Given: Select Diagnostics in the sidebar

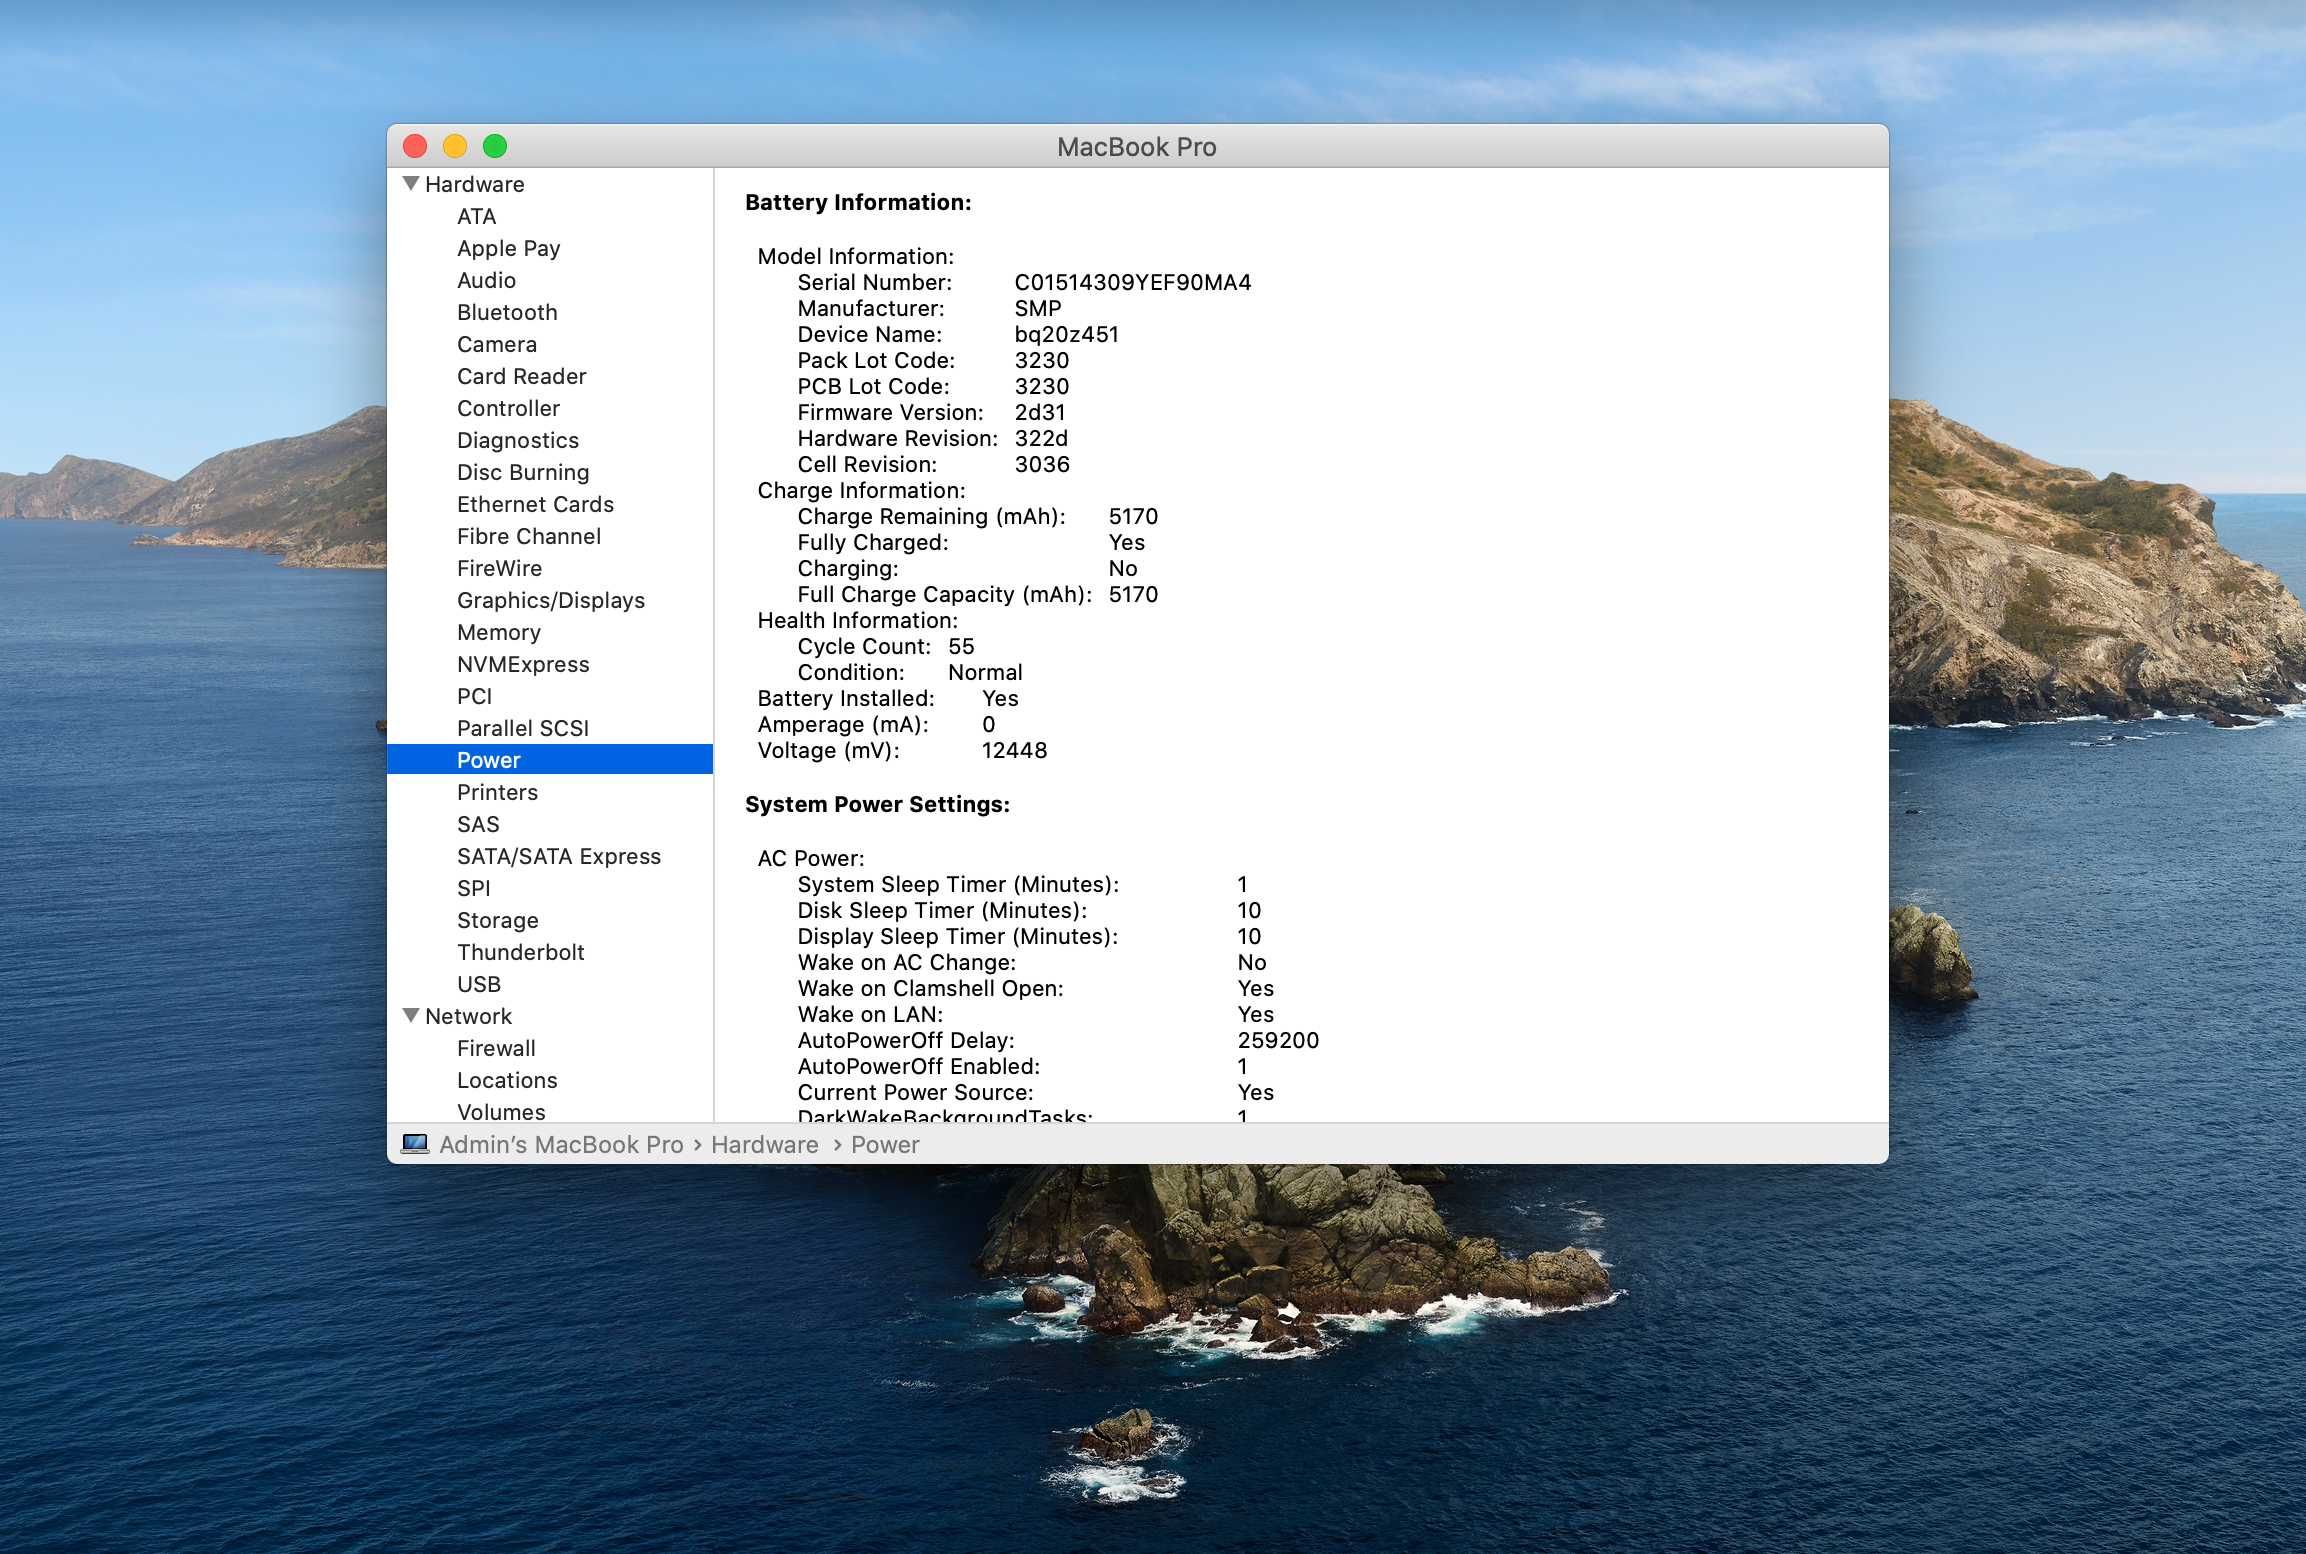Looking at the screenshot, I should coord(517,440).
